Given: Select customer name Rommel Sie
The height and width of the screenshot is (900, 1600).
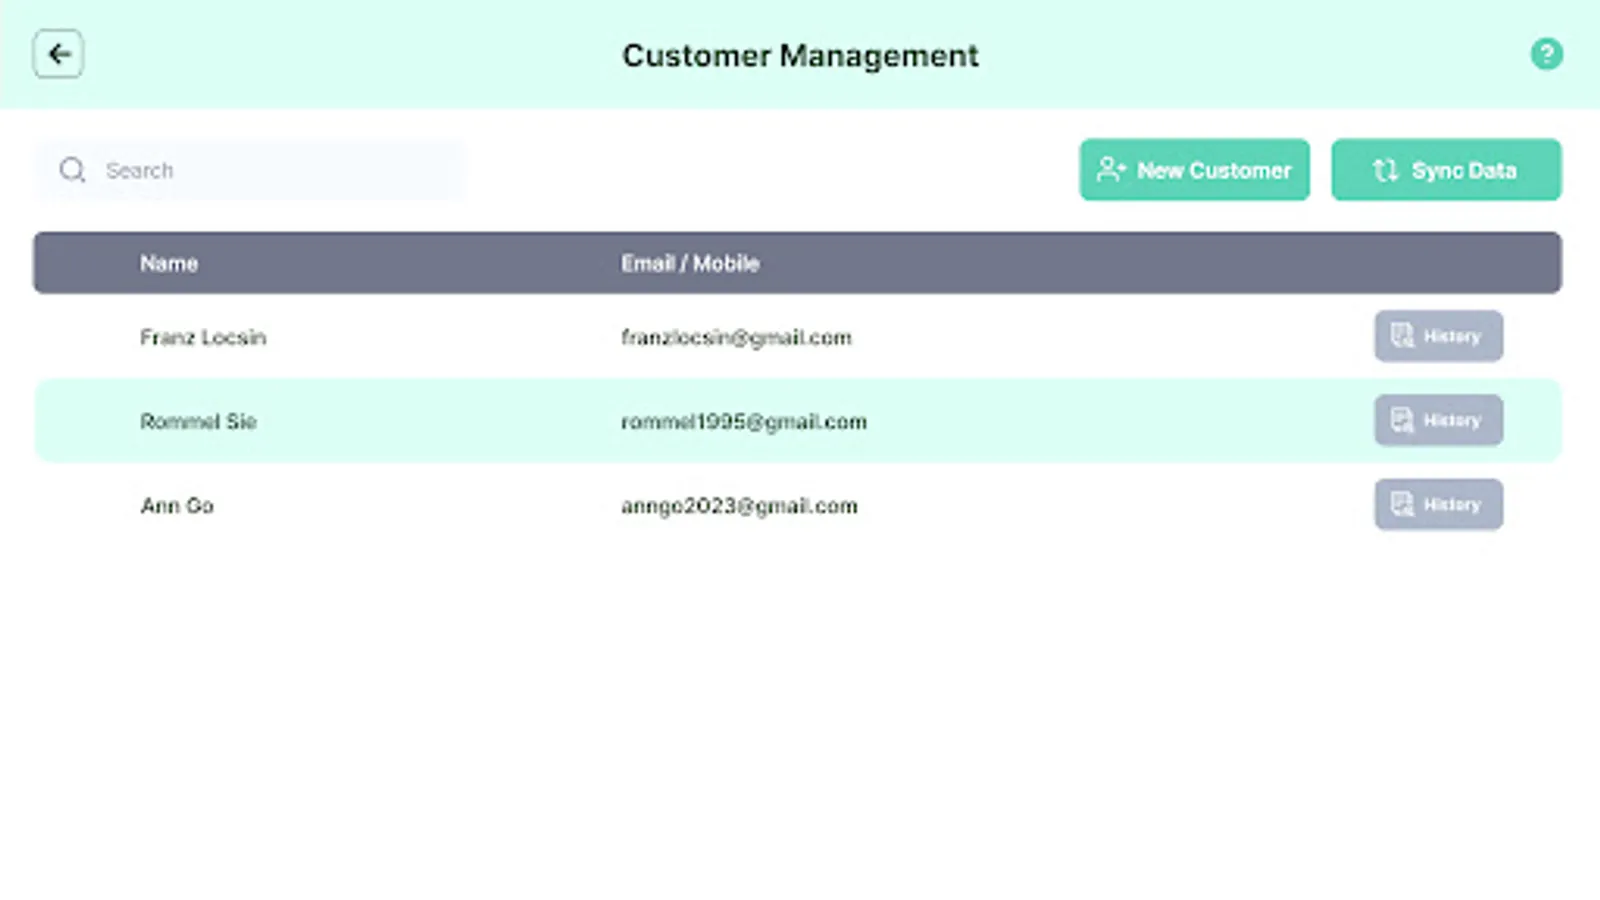Looking at the screenshot, I should pyautogui.click(x=198, y=421).
